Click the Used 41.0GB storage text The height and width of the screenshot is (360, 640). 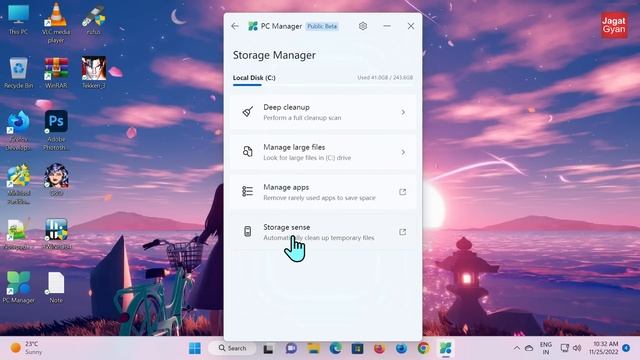(x=385, y=78)
